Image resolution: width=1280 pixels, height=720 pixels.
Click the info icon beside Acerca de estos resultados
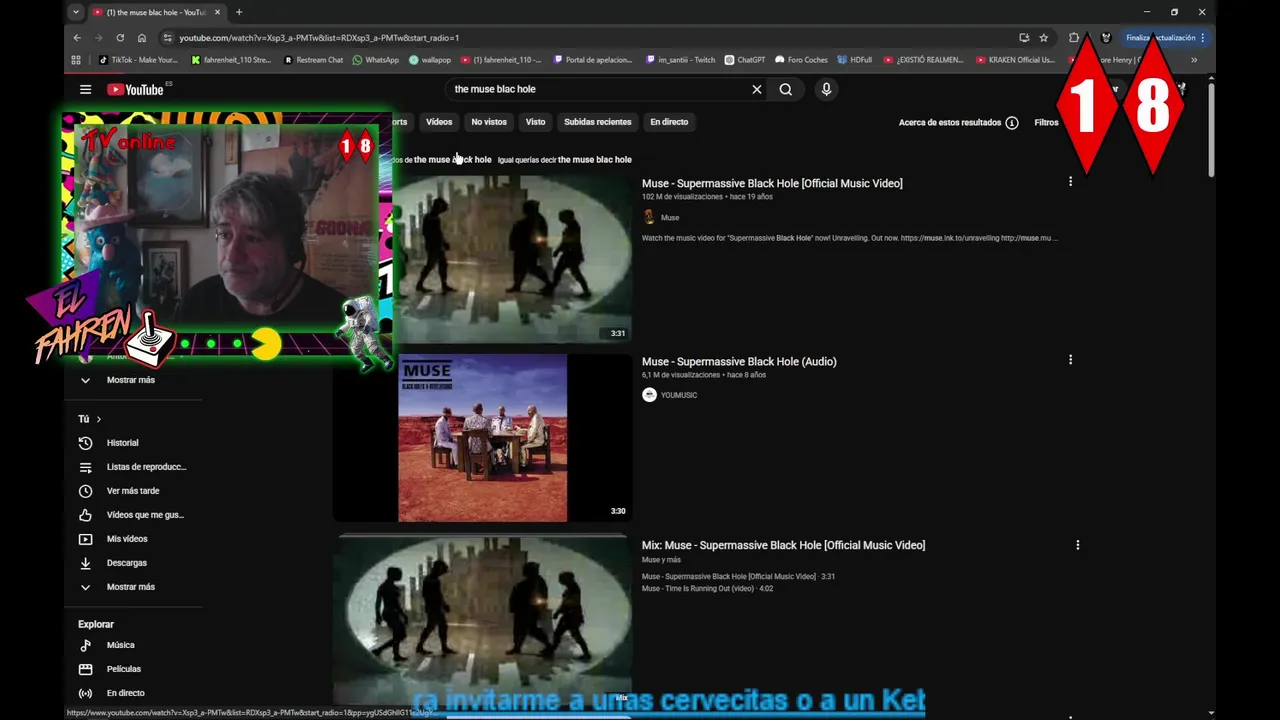1012,123
